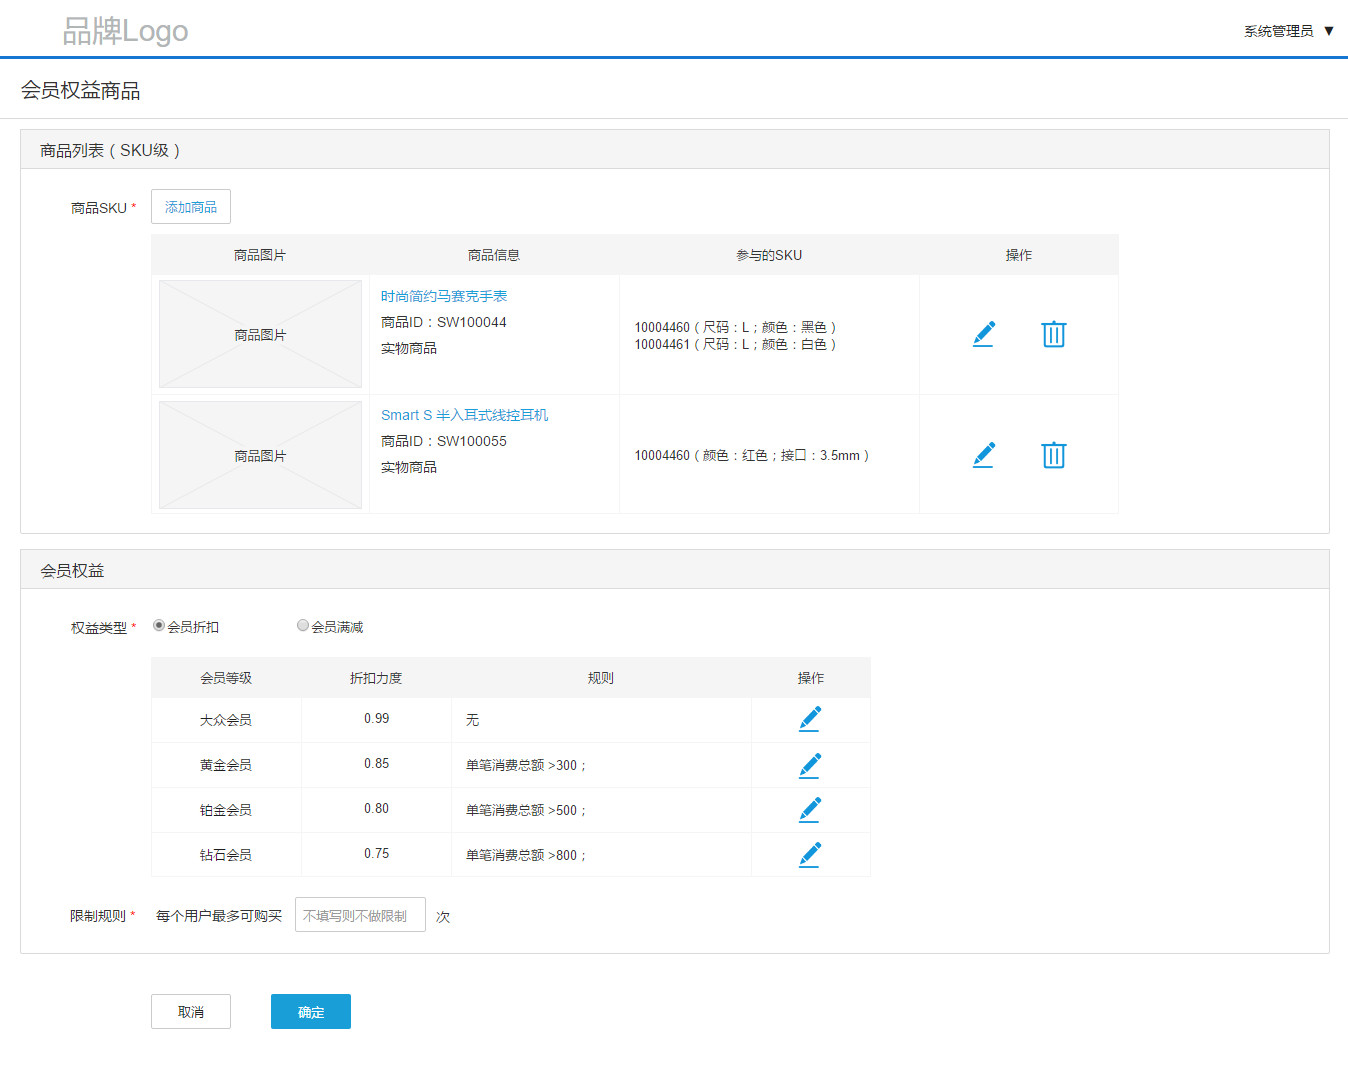Edit the Smart S 半入耳式线控耳机 row
The width and height of the screenshot is (1348, 1077).
coord(984,455)
